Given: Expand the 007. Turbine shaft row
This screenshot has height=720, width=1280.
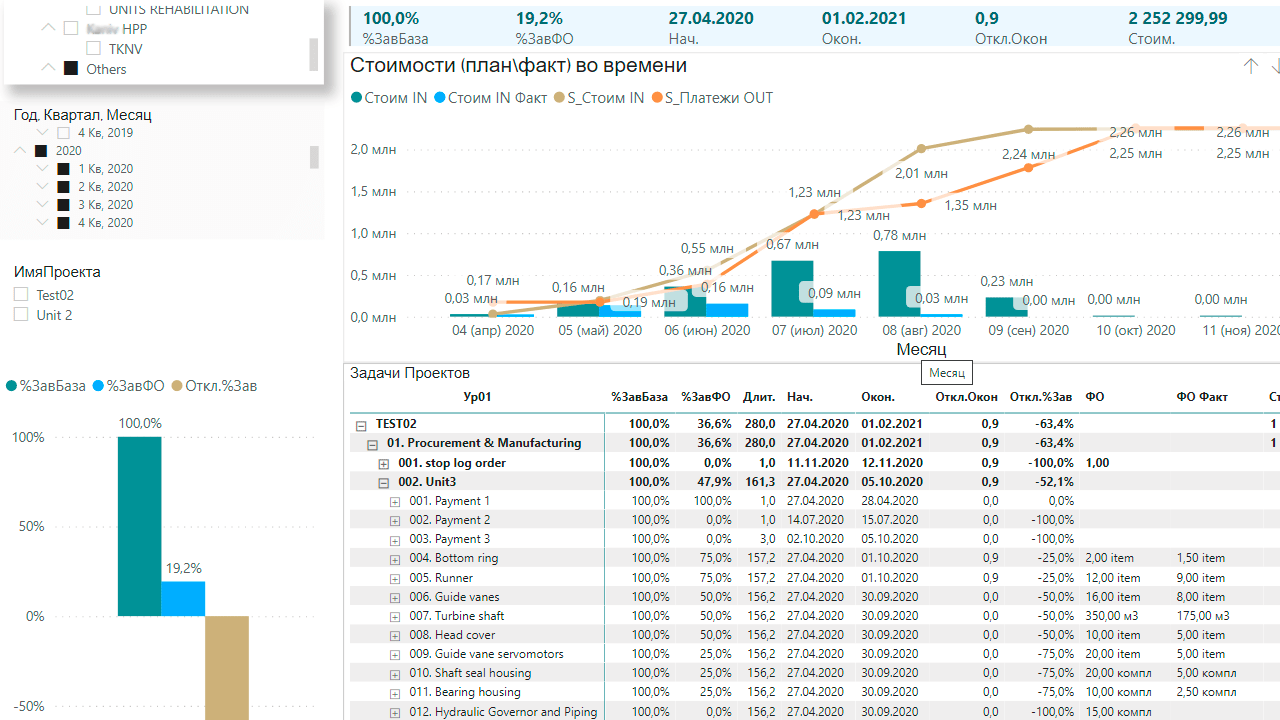Looking at the screenshot, I should tap(395, 617).
